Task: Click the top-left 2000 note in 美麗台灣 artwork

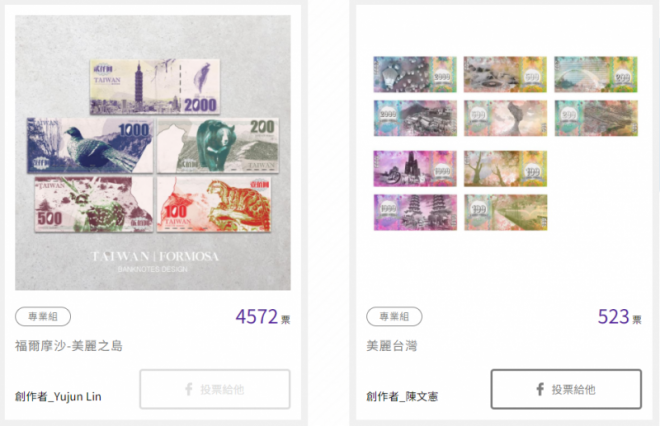Action: pos(415,75)
